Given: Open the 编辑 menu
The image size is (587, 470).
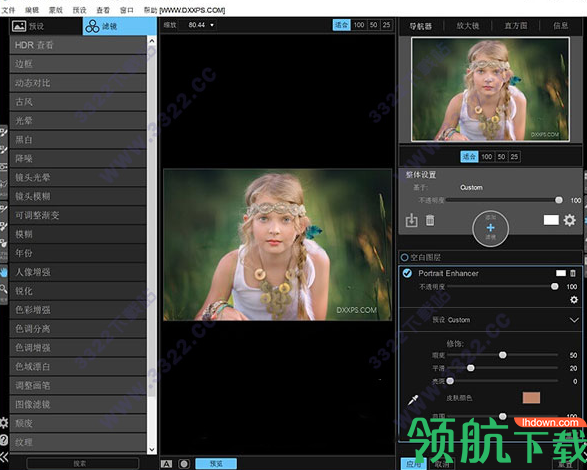Looking at the screenshot, I should (32, 10).
